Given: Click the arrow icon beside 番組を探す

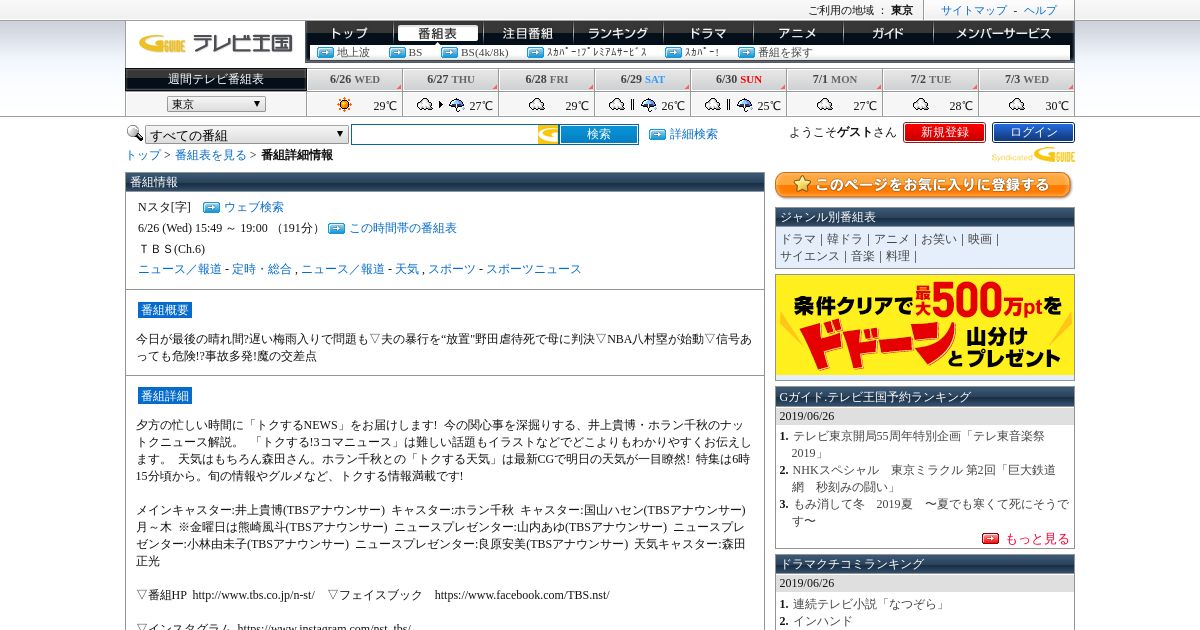Looking at the screenshot, I should (746, 53).
